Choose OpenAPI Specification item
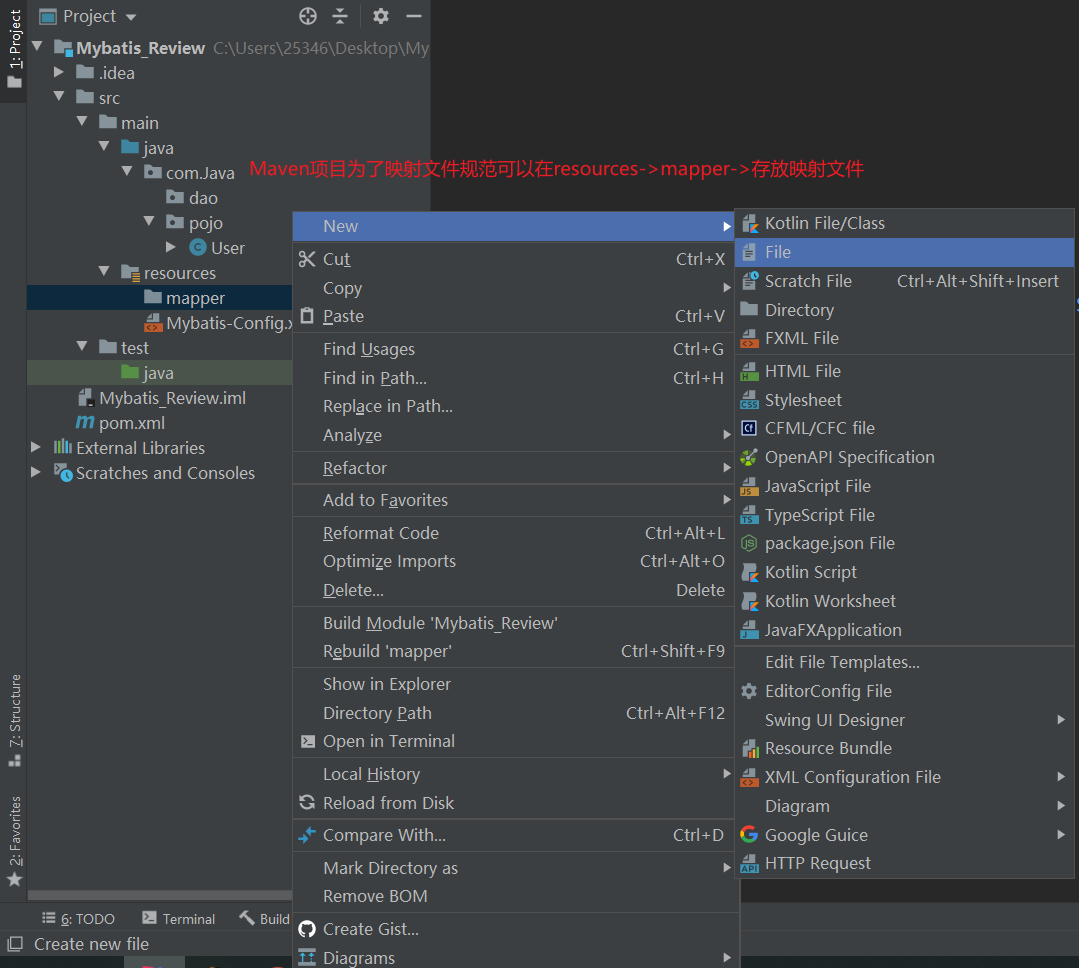Image resolution: width=1079 pixels, height=968 pixels. (x=904, y=458)
